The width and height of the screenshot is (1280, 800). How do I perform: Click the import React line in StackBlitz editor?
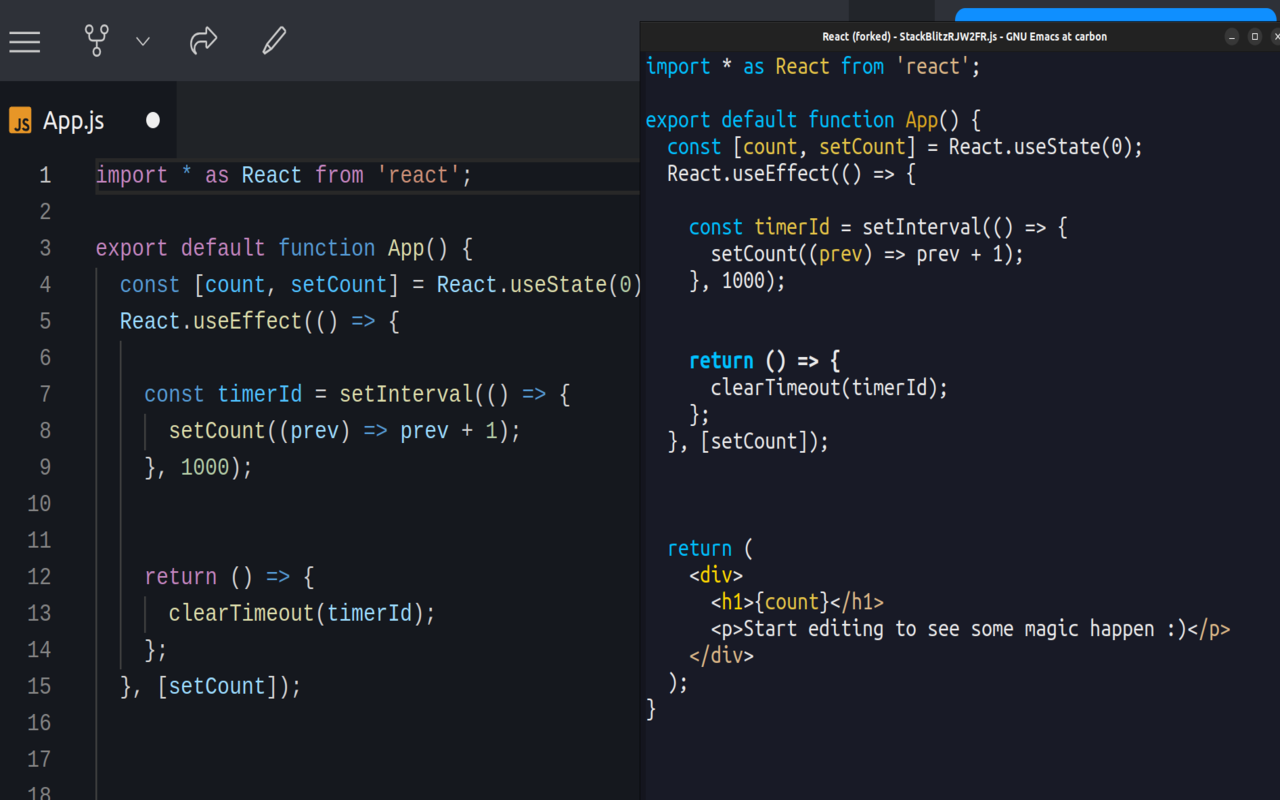pos(283,176)
